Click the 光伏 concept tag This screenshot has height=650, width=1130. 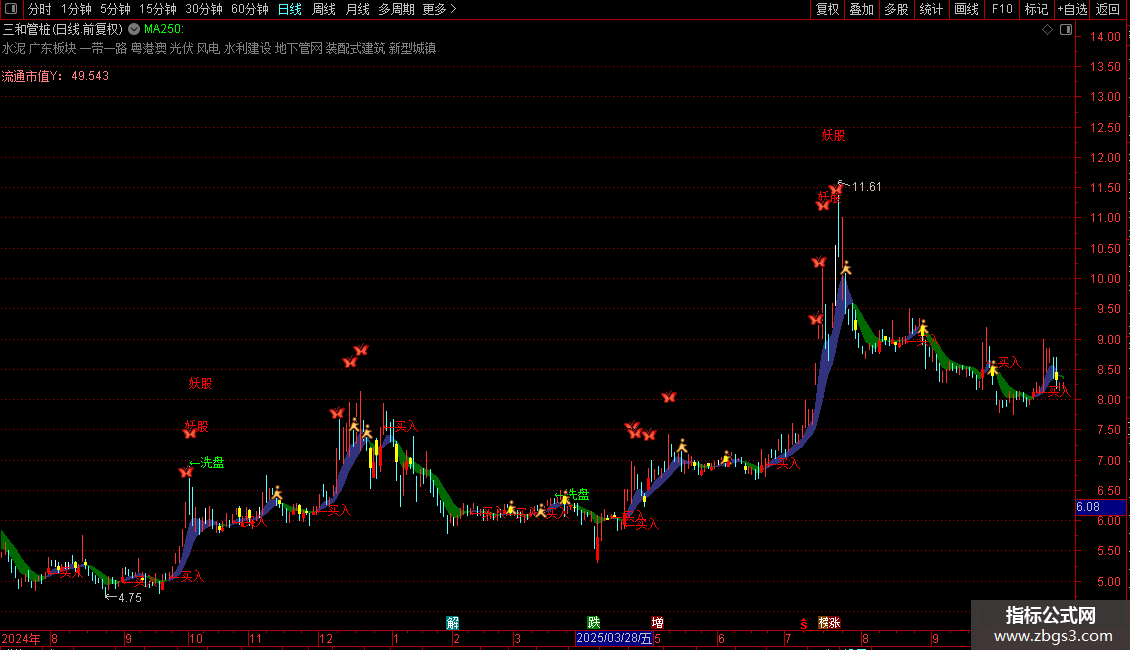coord(182,48)
